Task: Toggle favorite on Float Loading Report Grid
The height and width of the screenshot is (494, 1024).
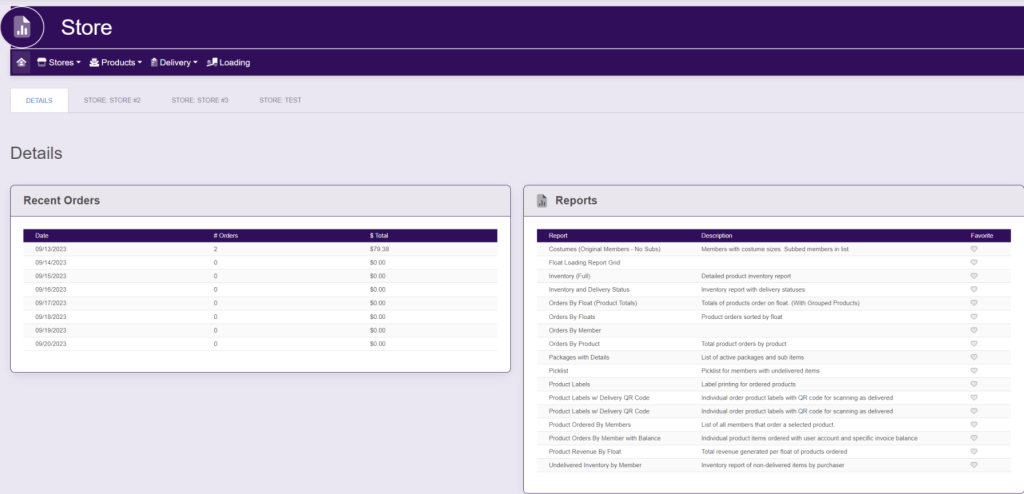Action: point(974,262)
